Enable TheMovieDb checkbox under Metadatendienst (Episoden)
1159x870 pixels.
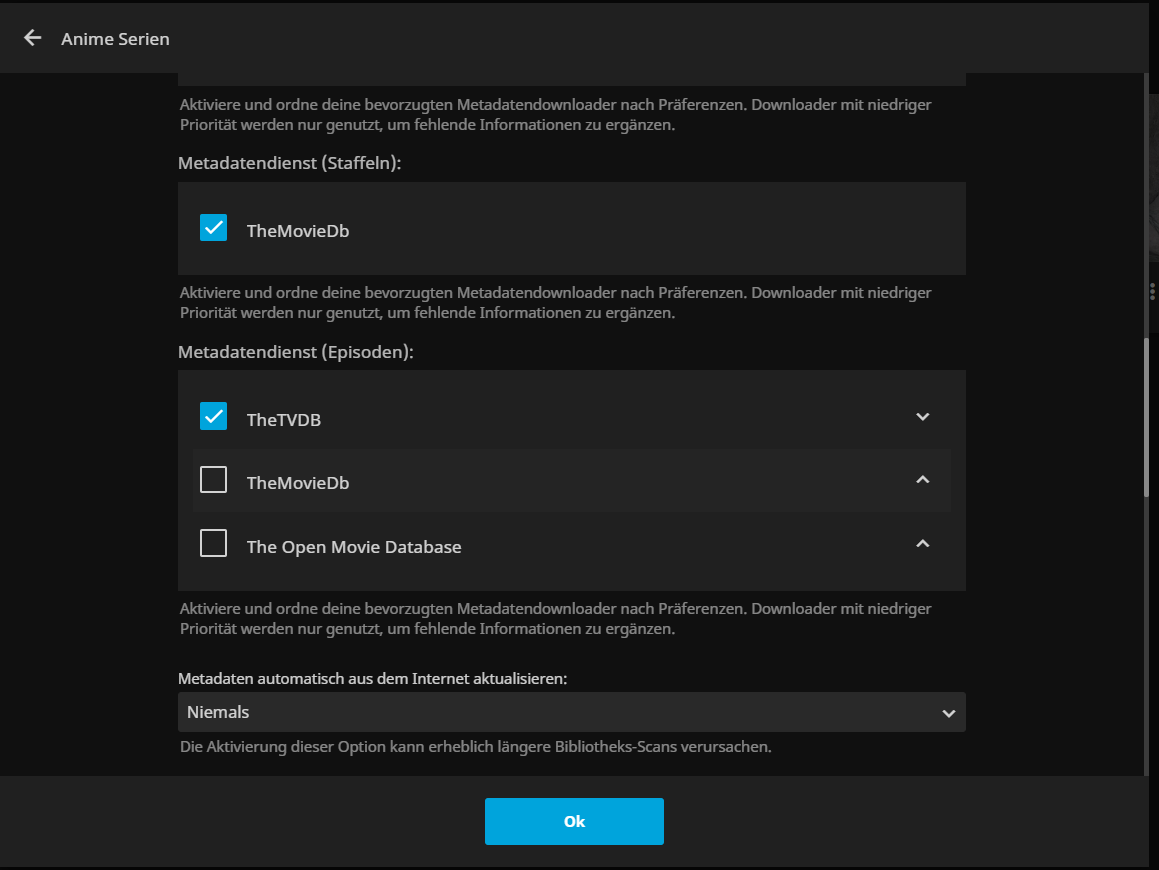click(x=214, y=481)
